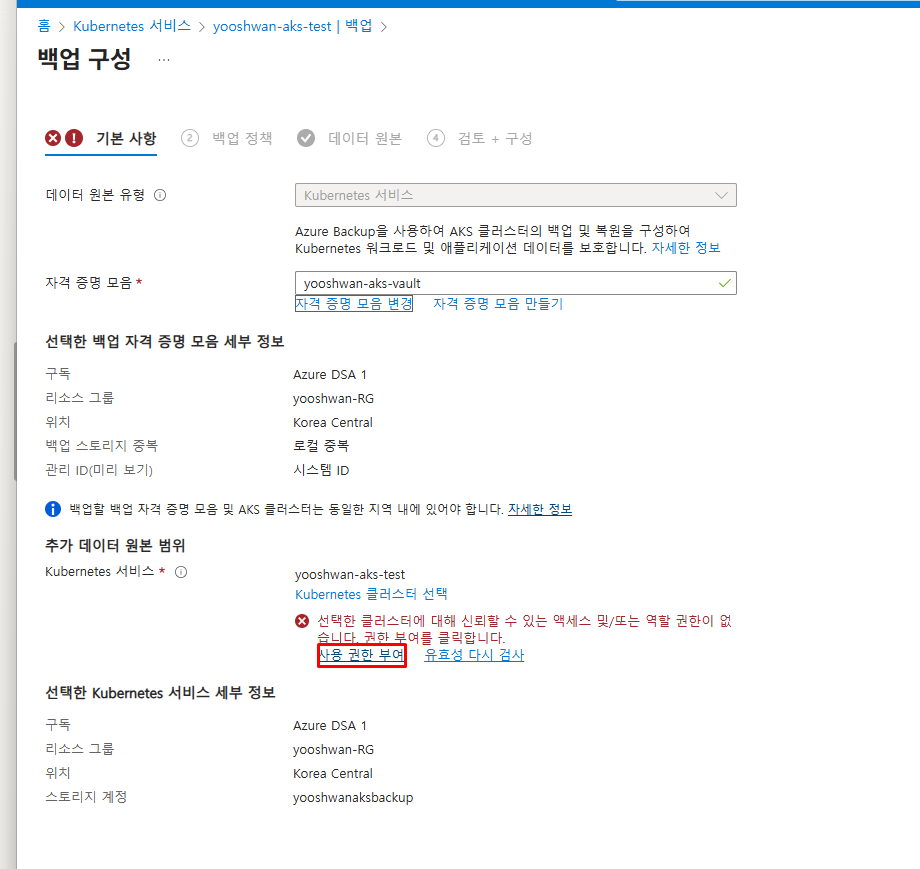This screenshot has height=869, width=920.
Task: Click blue info icon beside region notice
Action: pyautogui.click(x=53, y=509)
